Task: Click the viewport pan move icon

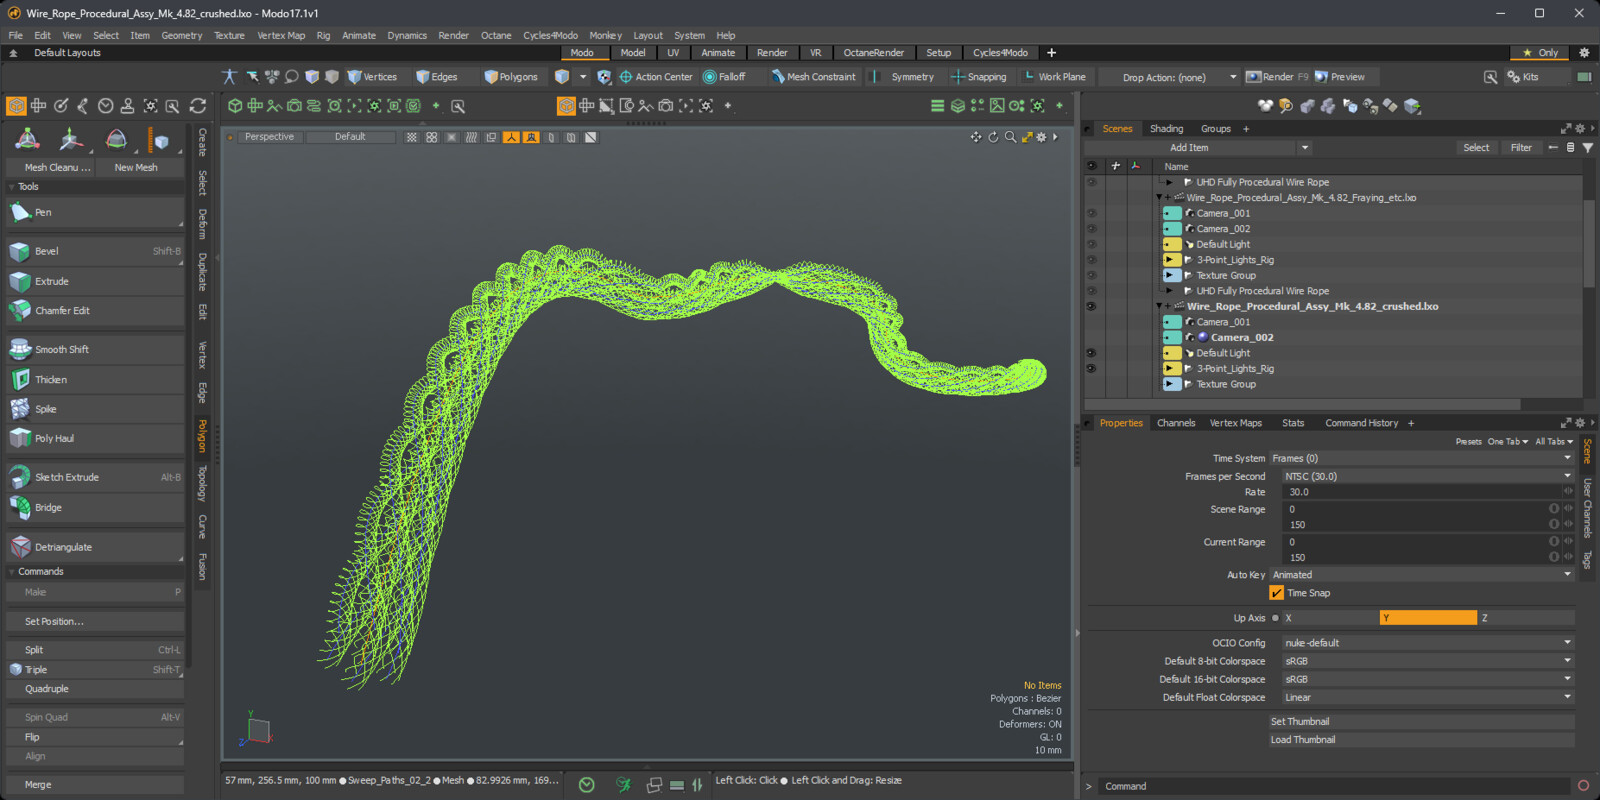Action: 976,137
